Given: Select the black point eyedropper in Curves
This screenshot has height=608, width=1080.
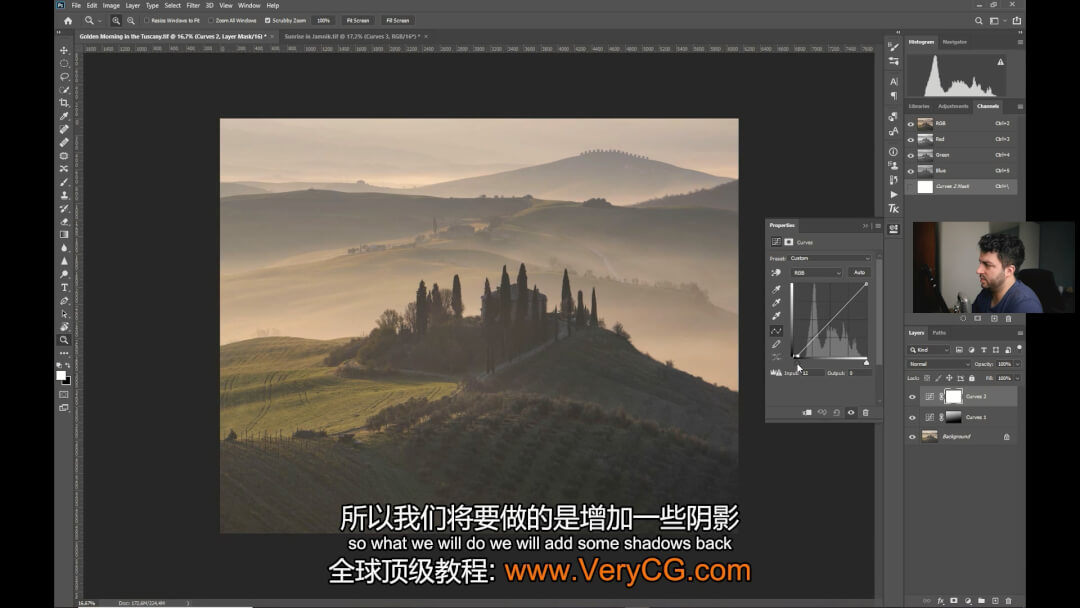Looking at the screenshot, I should click(776, 289).
